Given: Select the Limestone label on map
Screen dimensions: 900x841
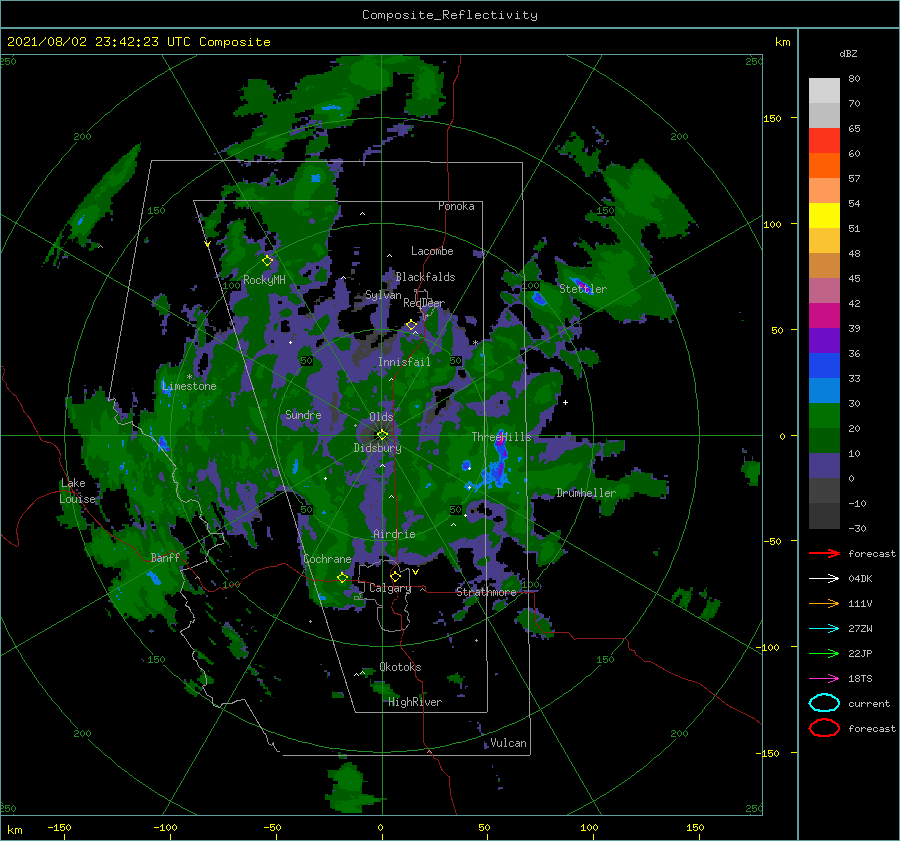Looking at the screenshot, I should click(189, 386).
